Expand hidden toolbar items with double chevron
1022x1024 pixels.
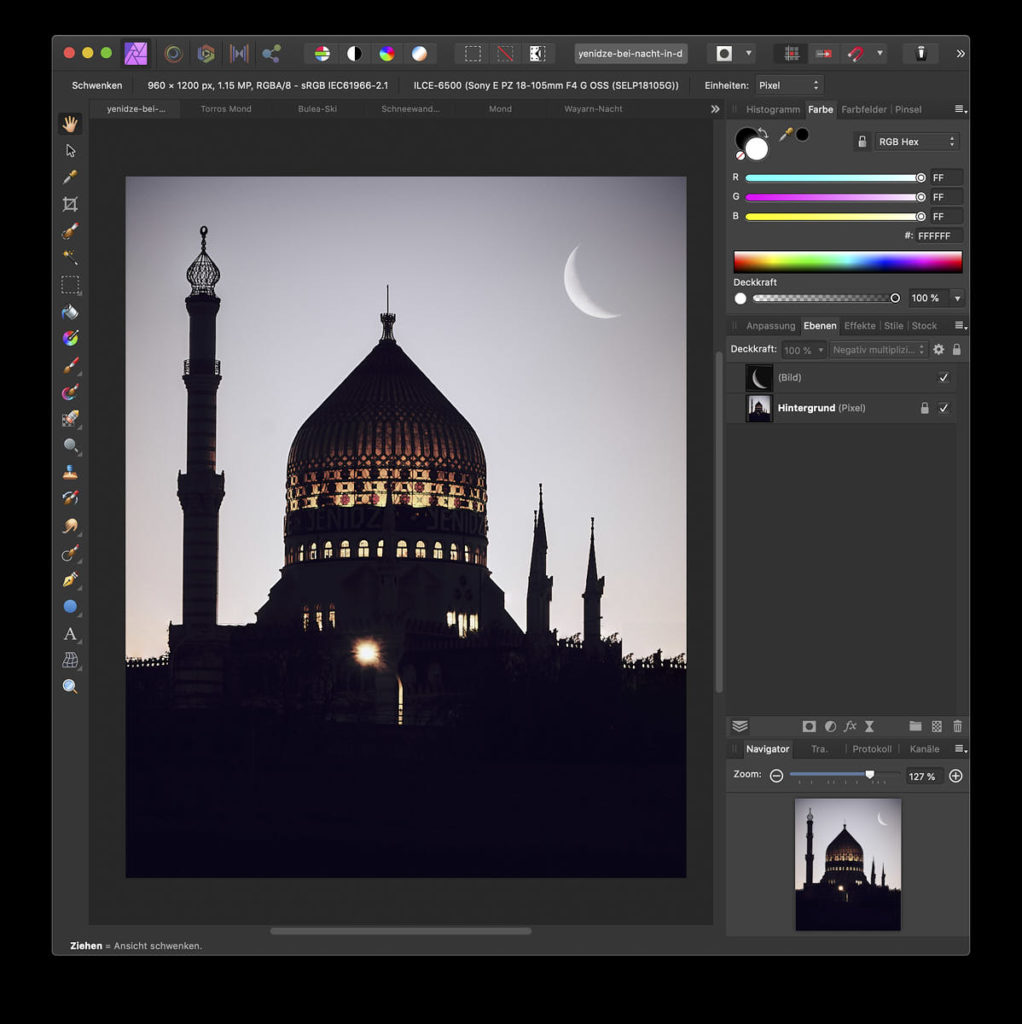click(x=961, y=54)
